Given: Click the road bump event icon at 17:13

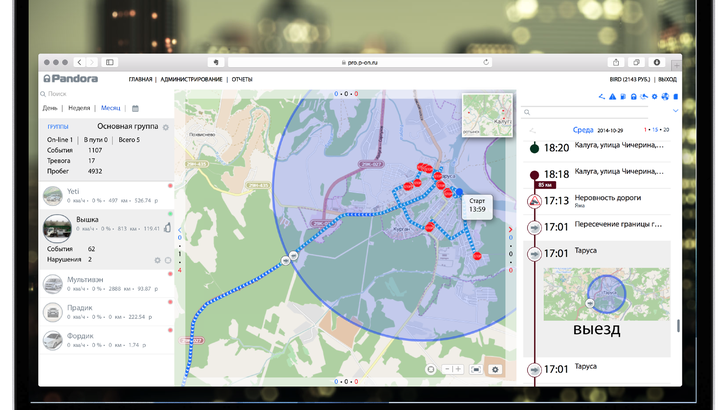Looking at the screenshot, I should 534,201.
